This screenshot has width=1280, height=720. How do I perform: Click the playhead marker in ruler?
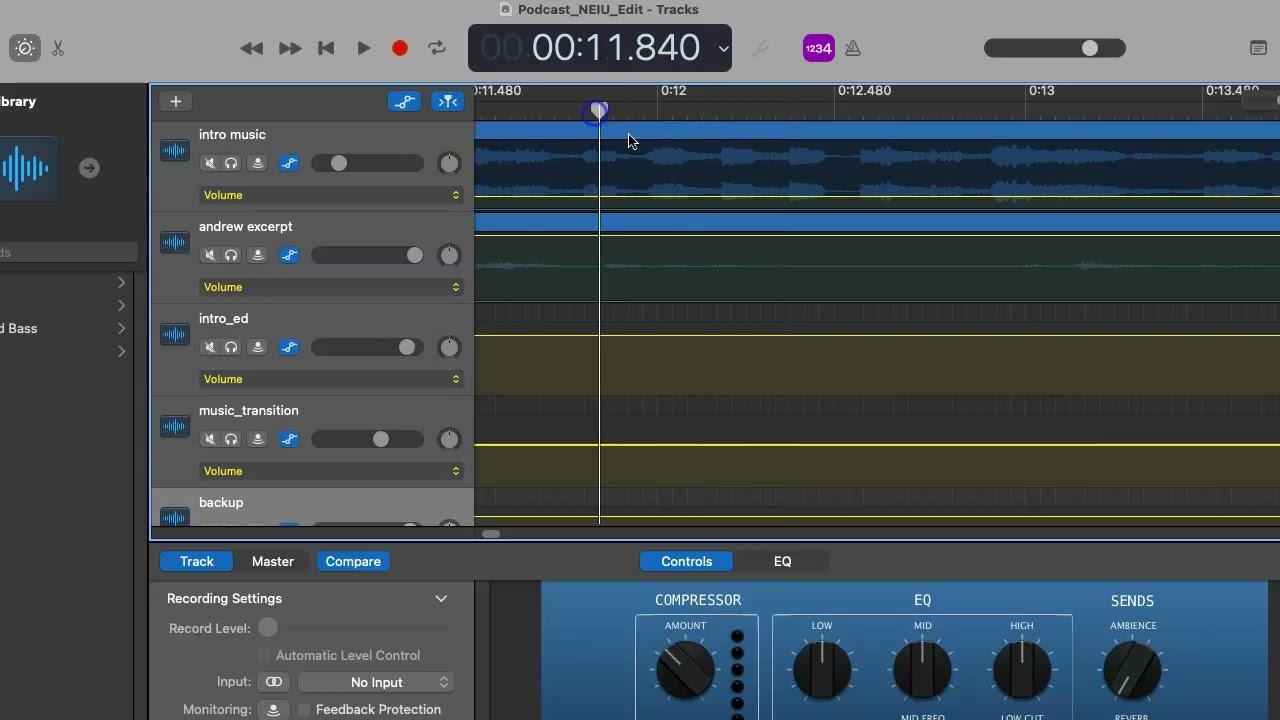point(598,111)
